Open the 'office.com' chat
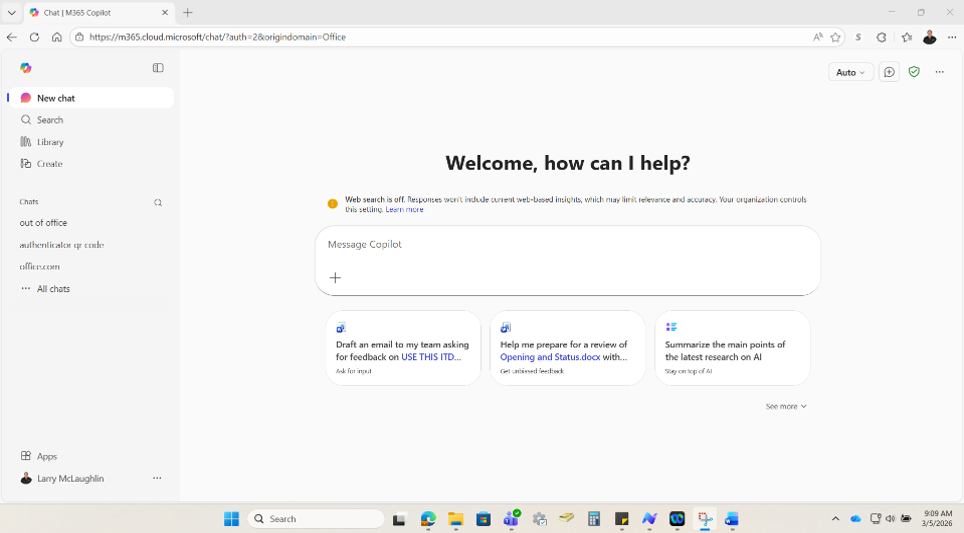Image resolution: width=964 pixels, height=533 pixels. (x=39, y=267)
